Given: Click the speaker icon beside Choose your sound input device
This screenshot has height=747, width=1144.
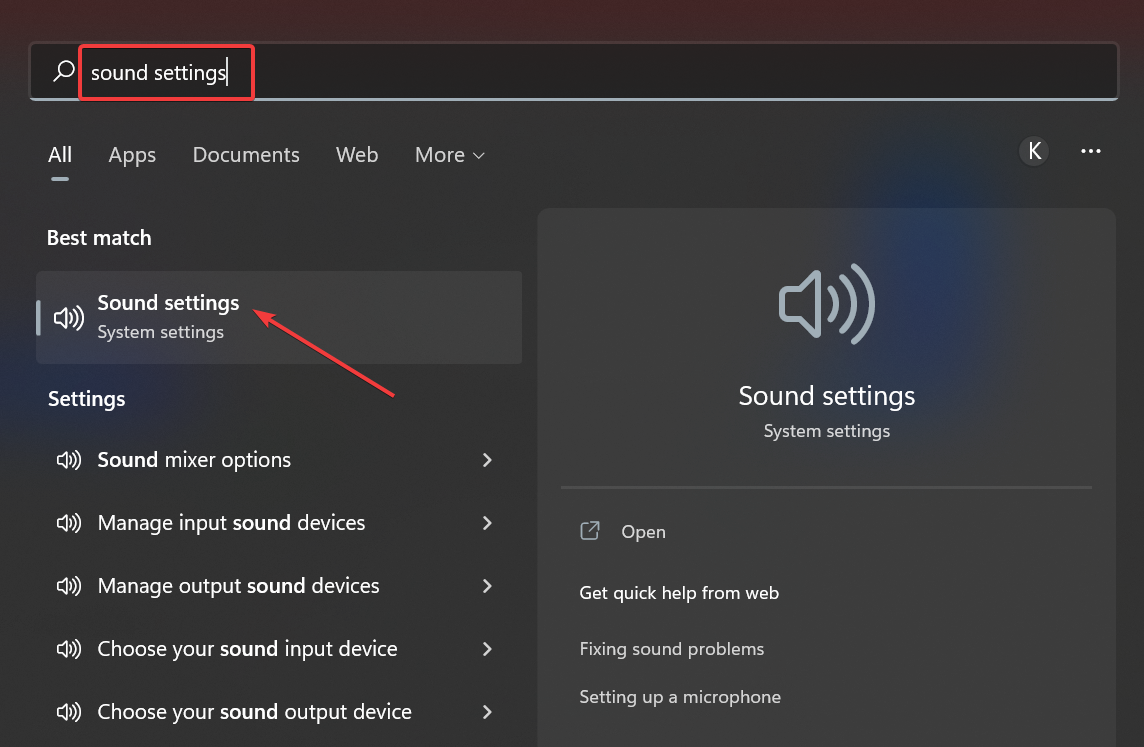Looking at the screenshot, I should click(68, 649).
